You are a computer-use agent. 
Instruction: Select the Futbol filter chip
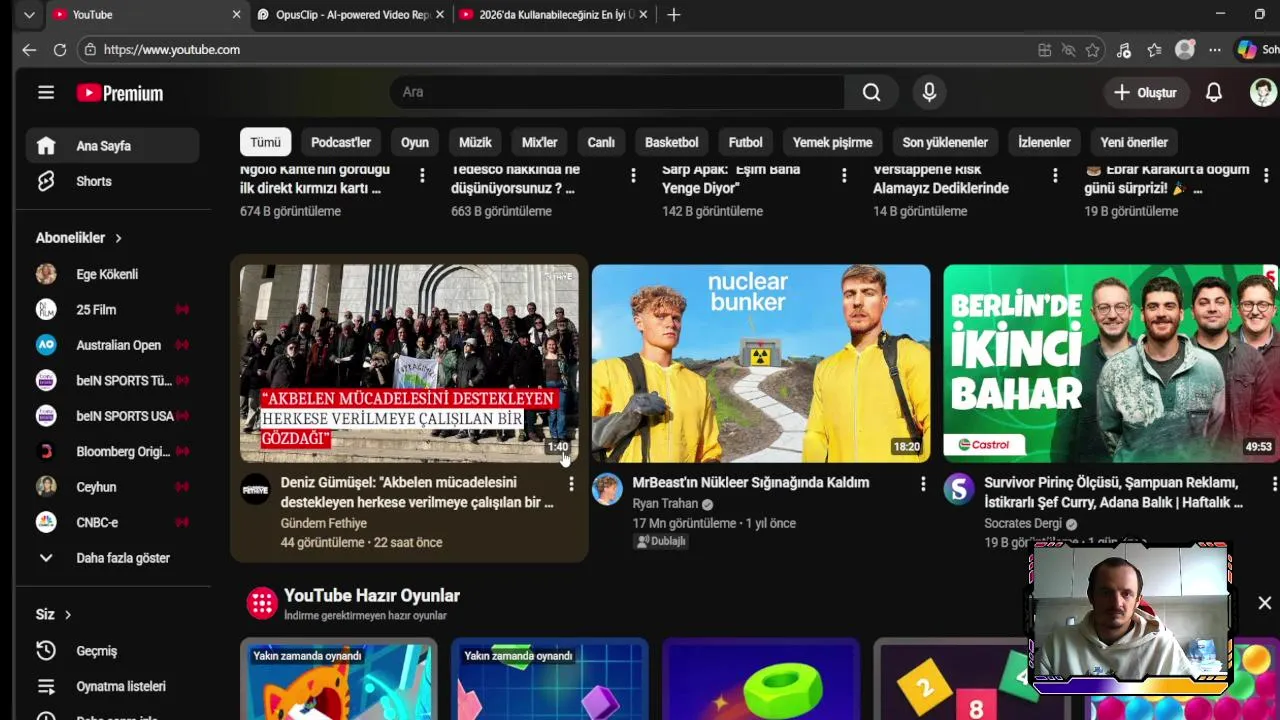[746, 142]
